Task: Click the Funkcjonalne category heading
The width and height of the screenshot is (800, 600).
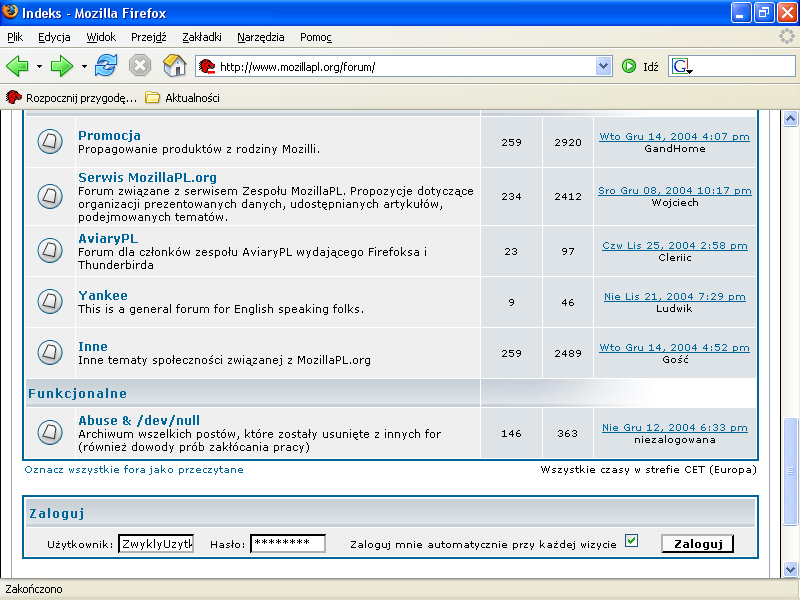Action: tap(78, 393)
